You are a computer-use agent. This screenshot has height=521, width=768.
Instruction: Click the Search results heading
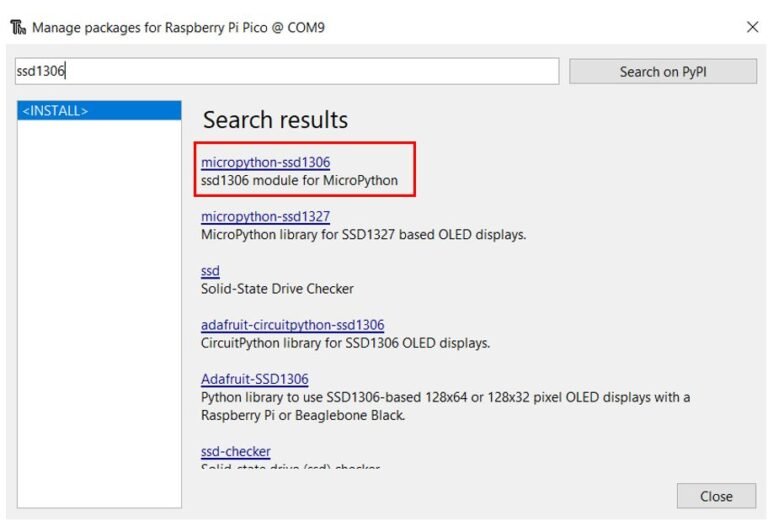[x=275, y=120]
